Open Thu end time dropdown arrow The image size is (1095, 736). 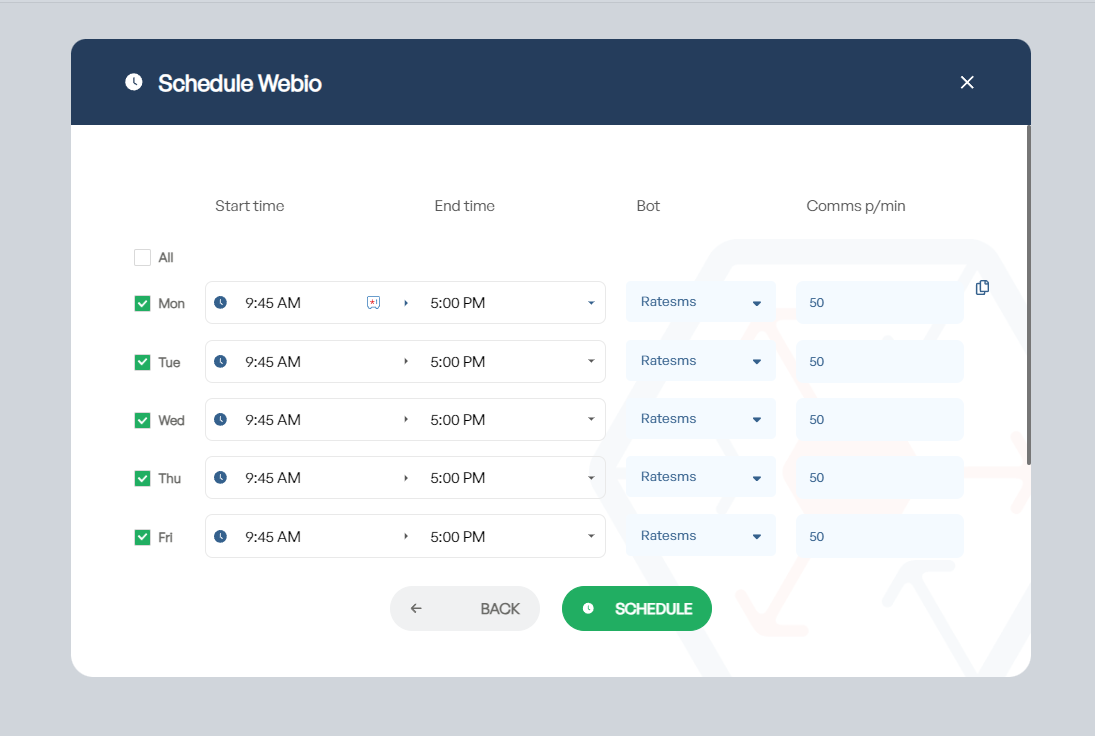591,478
